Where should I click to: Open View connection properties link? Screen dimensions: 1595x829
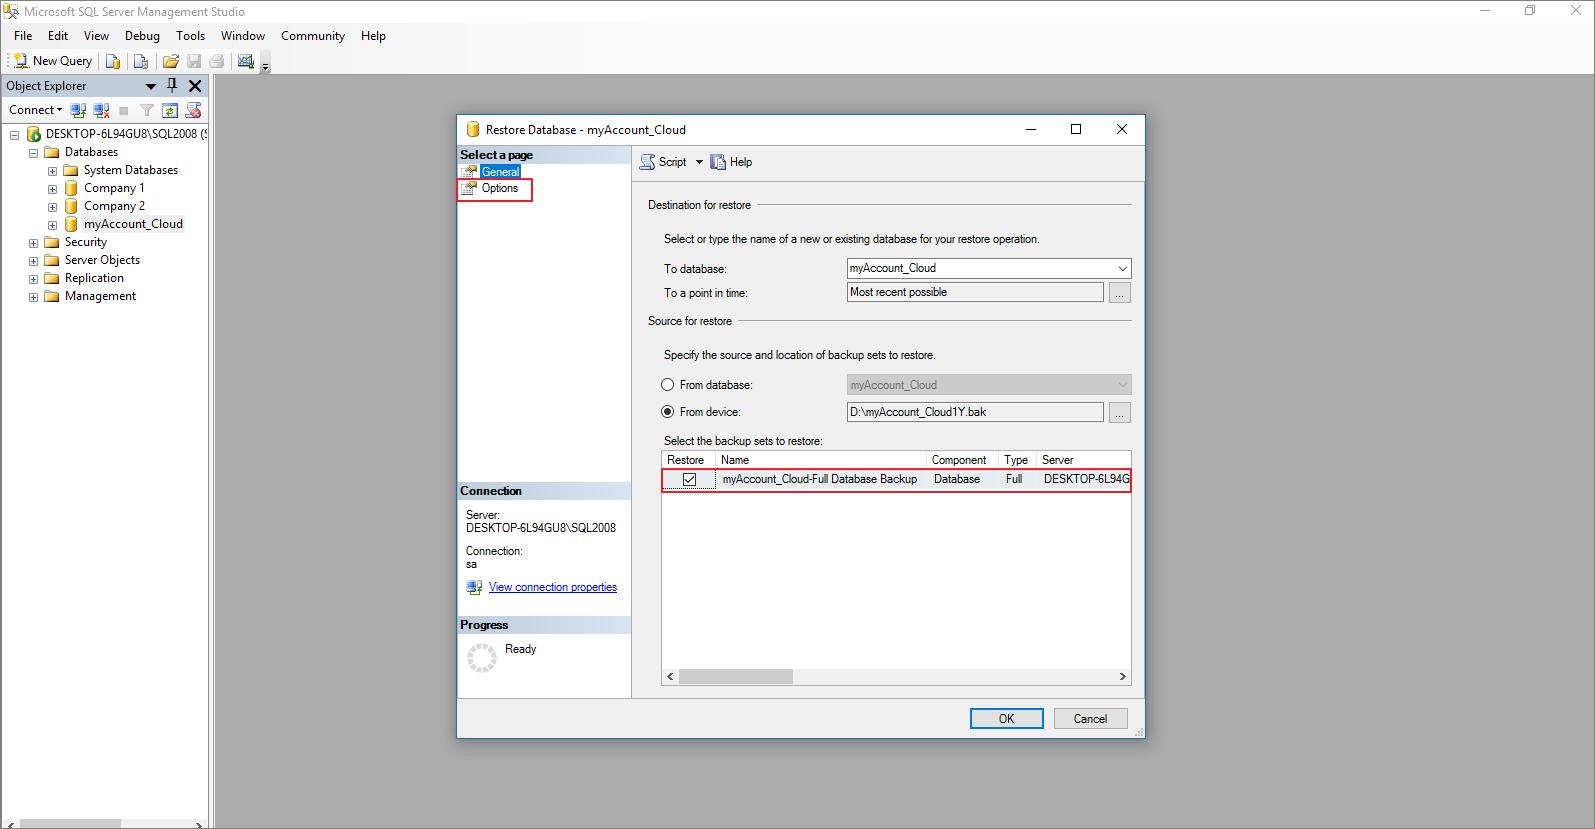pyautogui.click(x=553, y=587)
